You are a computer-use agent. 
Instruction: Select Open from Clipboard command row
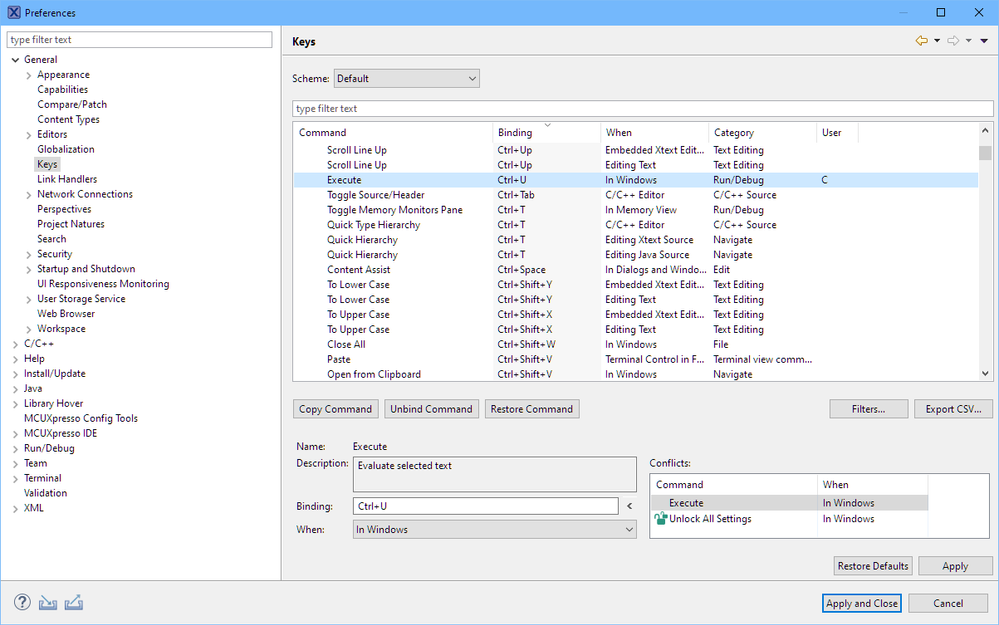coord(636,374)
